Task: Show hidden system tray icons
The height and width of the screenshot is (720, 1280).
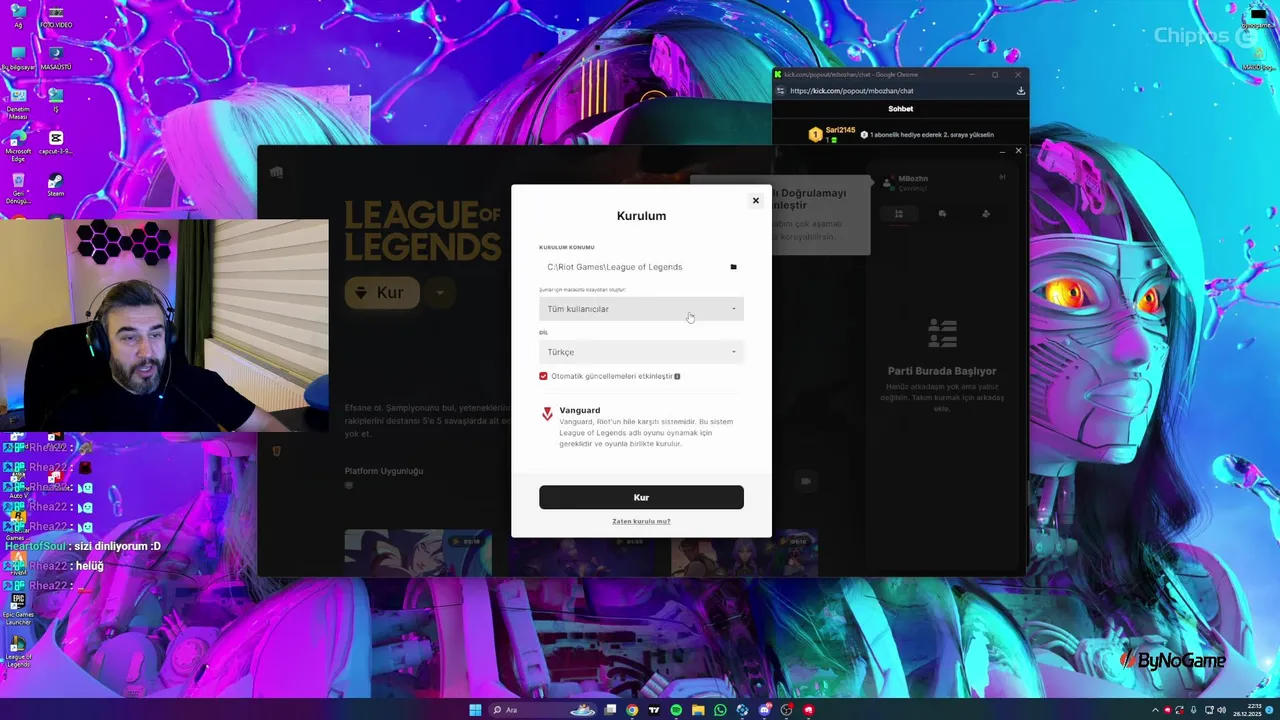Action: [1156, 710]
